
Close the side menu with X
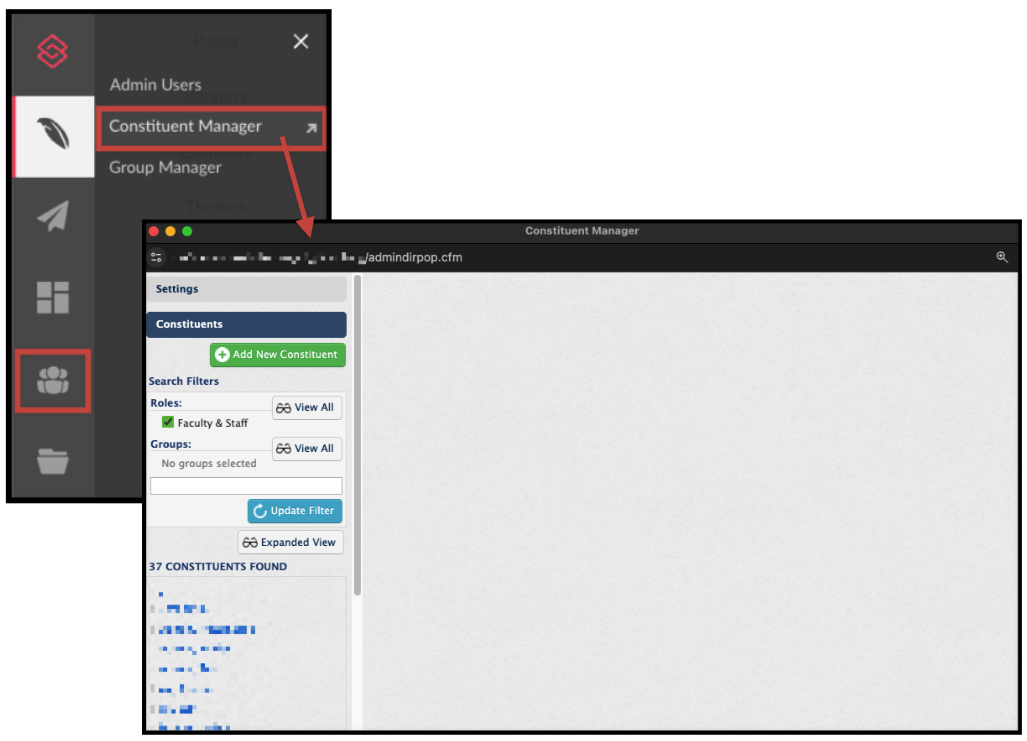pos(301,41)
